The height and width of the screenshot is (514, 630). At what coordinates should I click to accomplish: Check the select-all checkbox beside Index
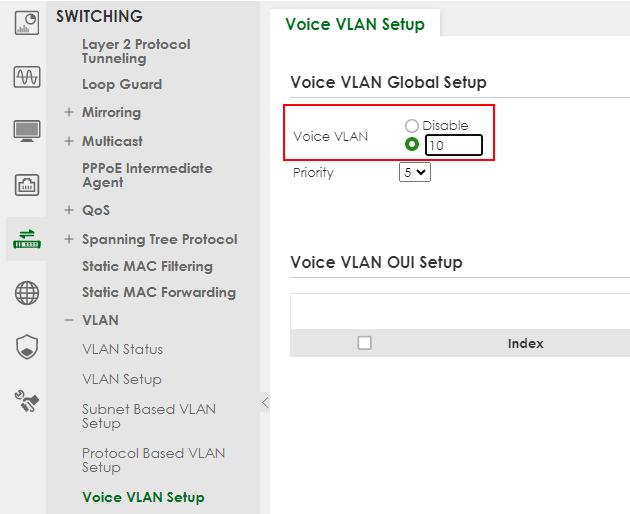pos(364,343)
